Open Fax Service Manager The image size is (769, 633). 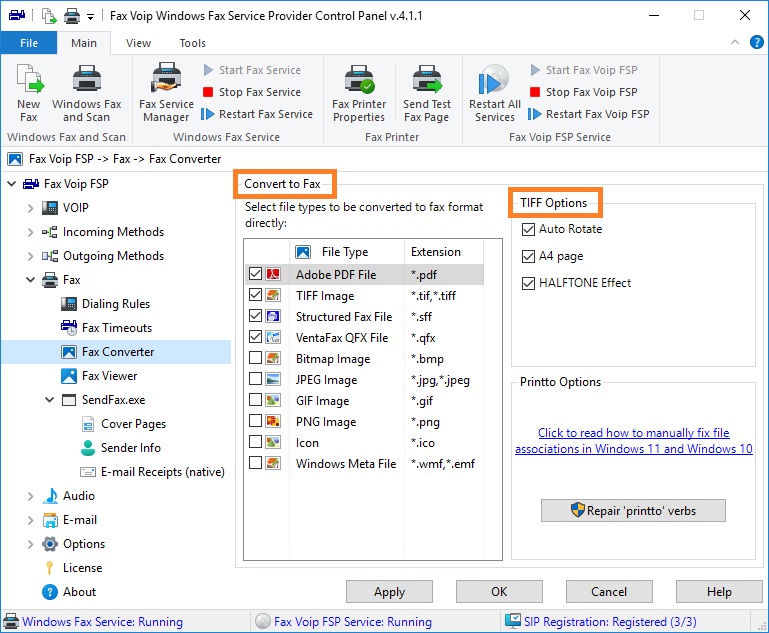tap(166, 93)
